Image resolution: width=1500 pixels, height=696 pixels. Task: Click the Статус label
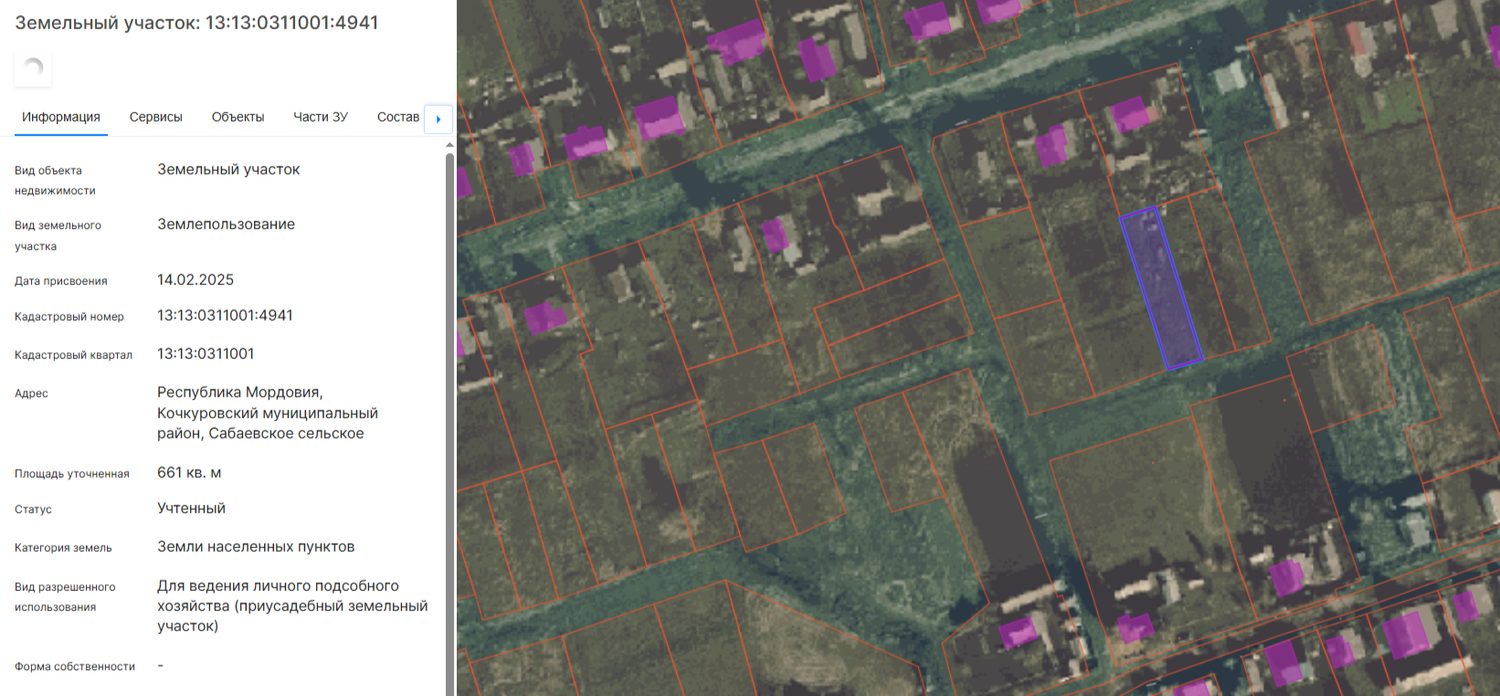pyautogui.click(x=33, y=510)
